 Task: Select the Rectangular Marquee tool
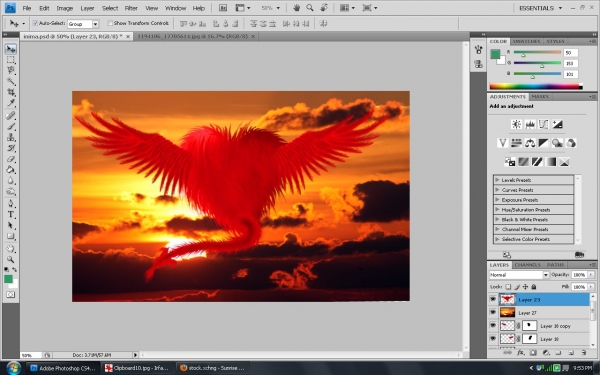[11, 60]
